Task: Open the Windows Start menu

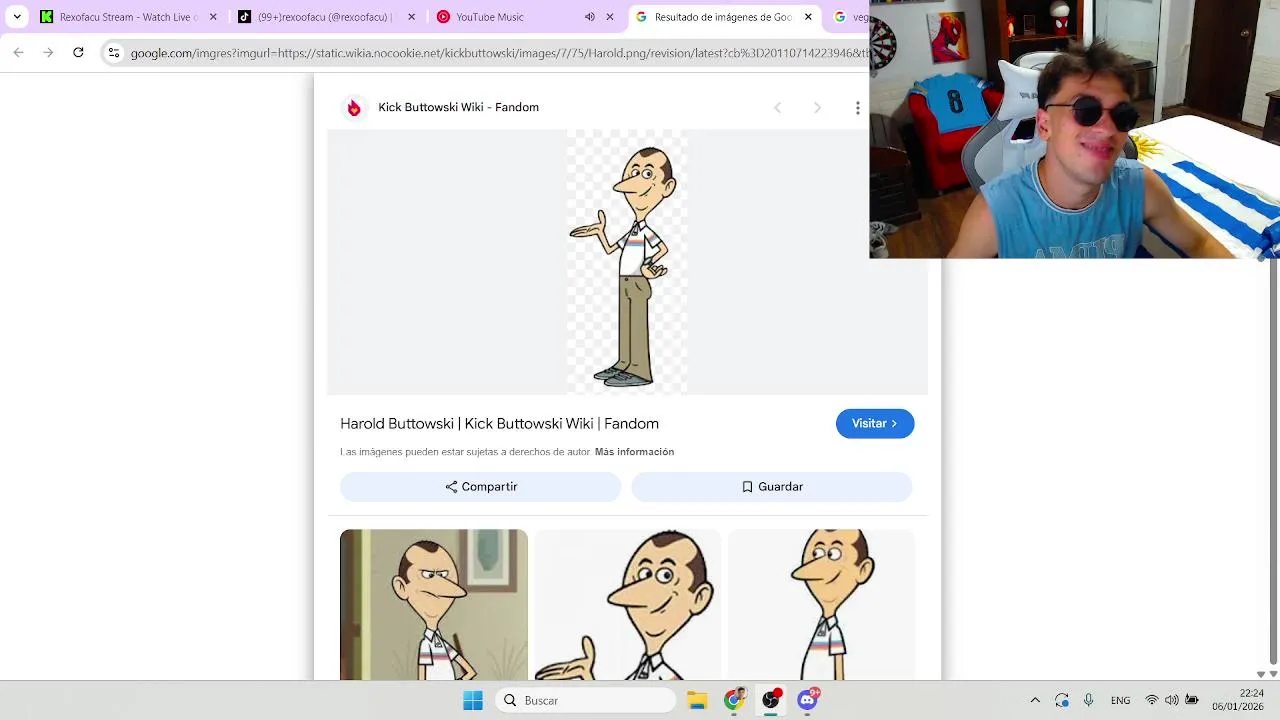Action: tap(473, 700)
